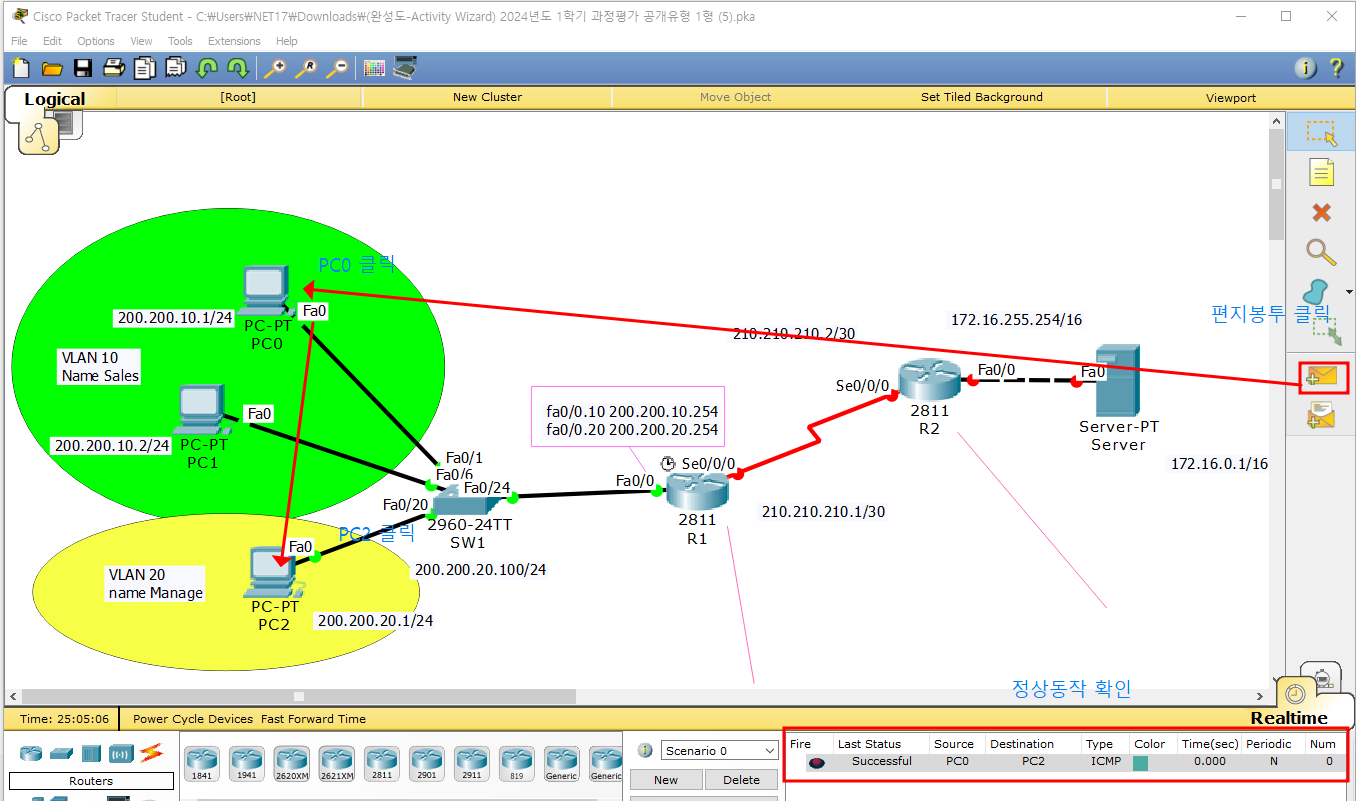The width and height of the screenshot is (1356, 801).
Task: Switch to the Logical workspace tab
Action: [x=55, y=99]
